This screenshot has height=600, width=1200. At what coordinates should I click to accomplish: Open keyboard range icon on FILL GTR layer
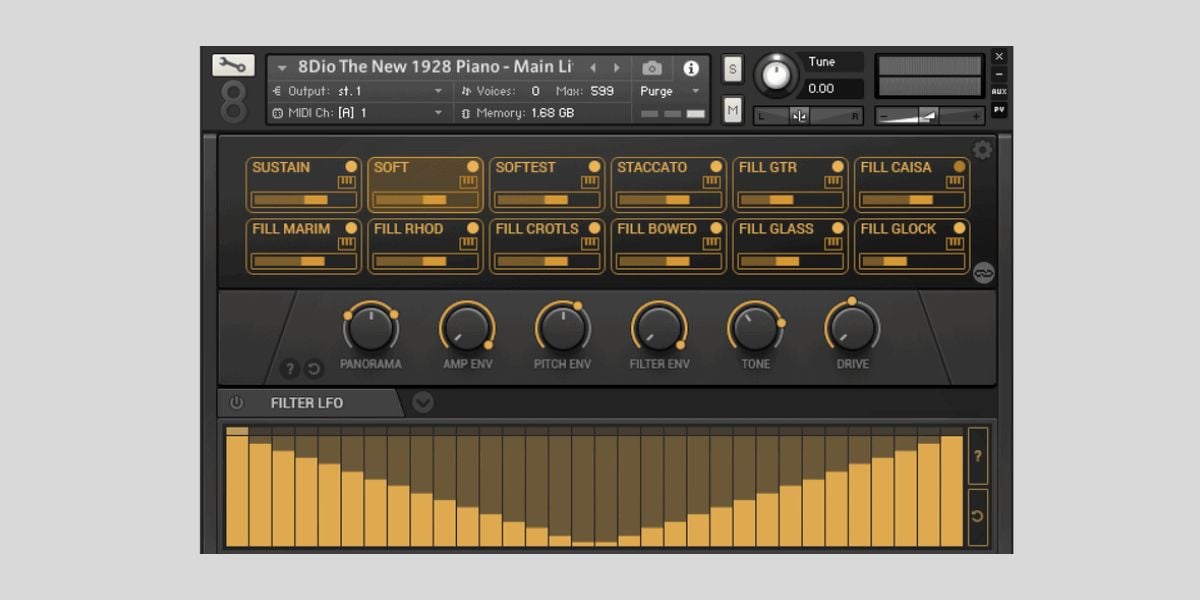[x=834, y=182]
